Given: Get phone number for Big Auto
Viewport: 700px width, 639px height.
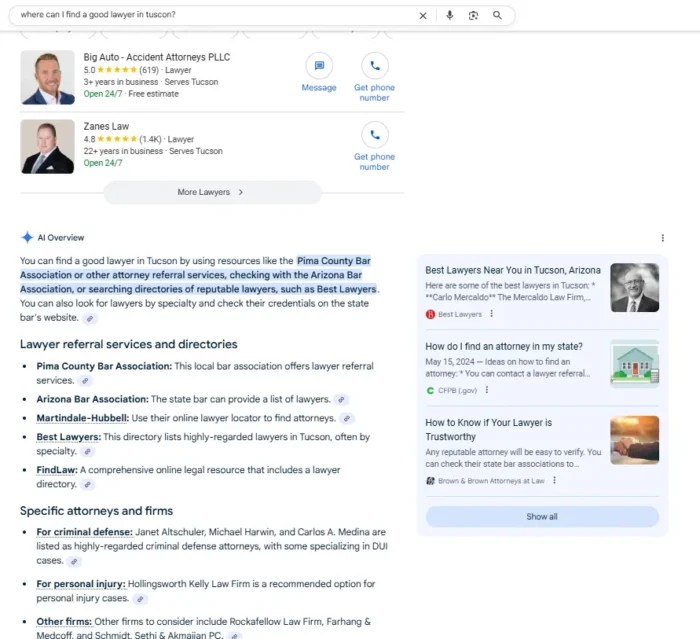Looking at the screenshot, I should pos(375,78).
